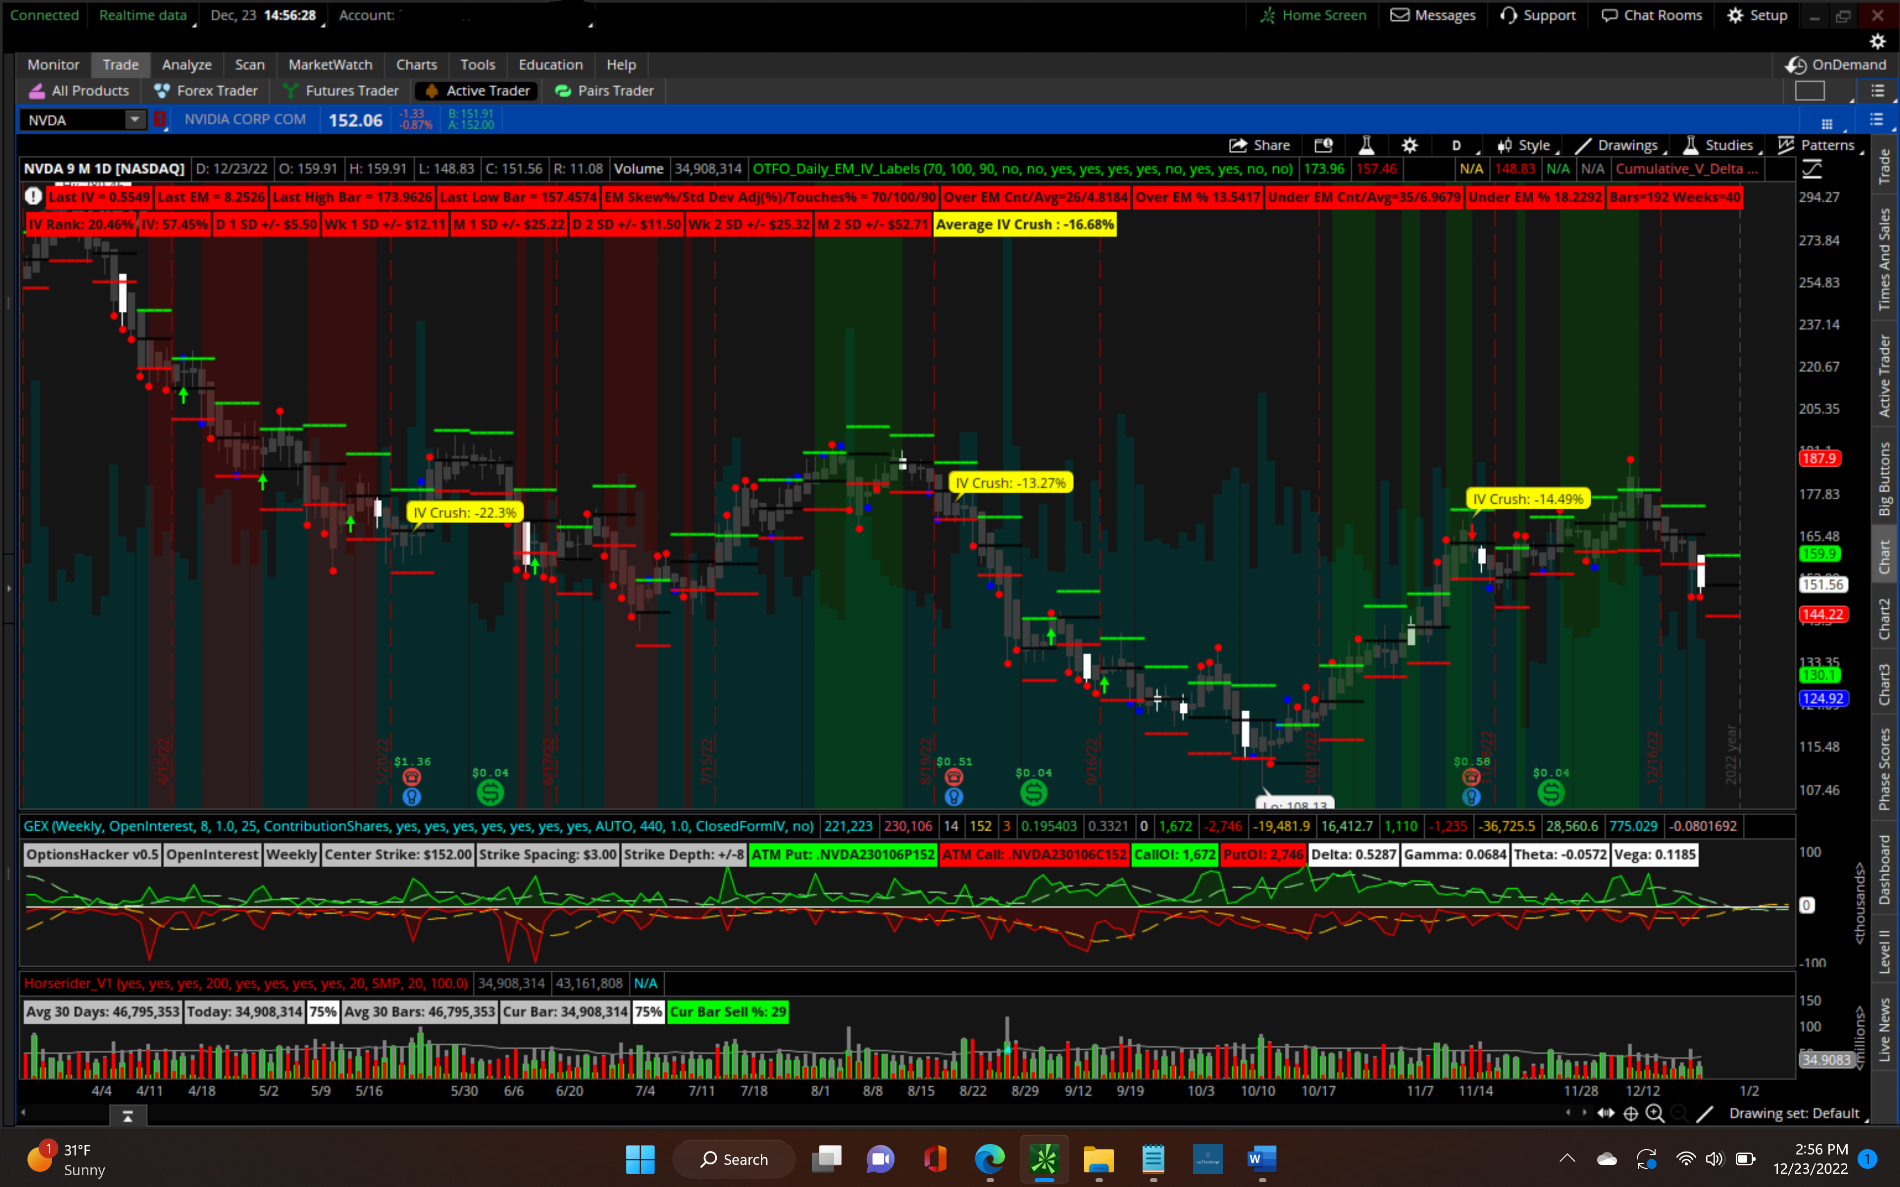Open the Phase Scores side tab
This screenshot has height=1187, width=1900.
pos(1885,769)
